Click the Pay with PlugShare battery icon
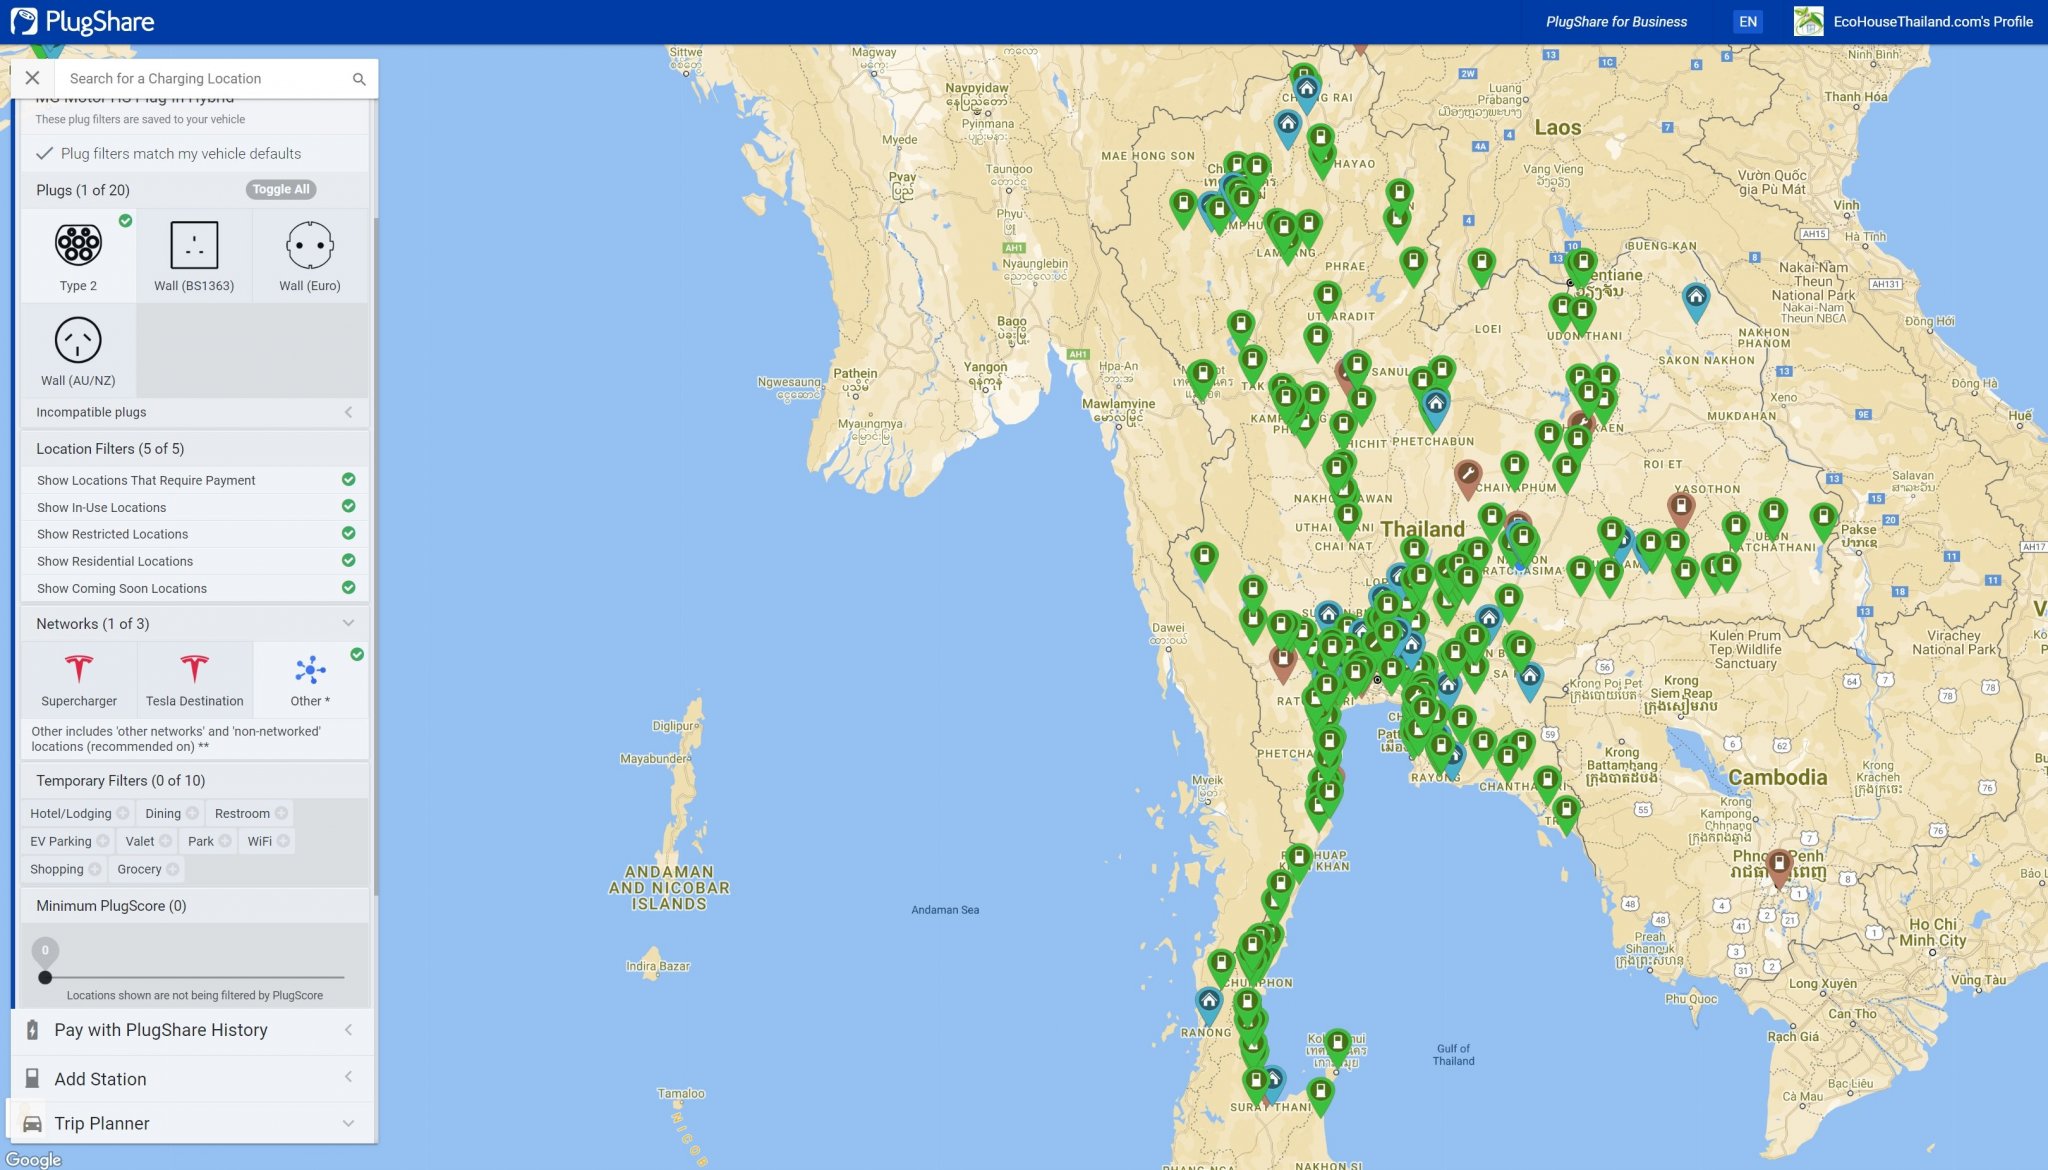The height and width of the screenshot is (1170, 2048). coord(32,1030)
